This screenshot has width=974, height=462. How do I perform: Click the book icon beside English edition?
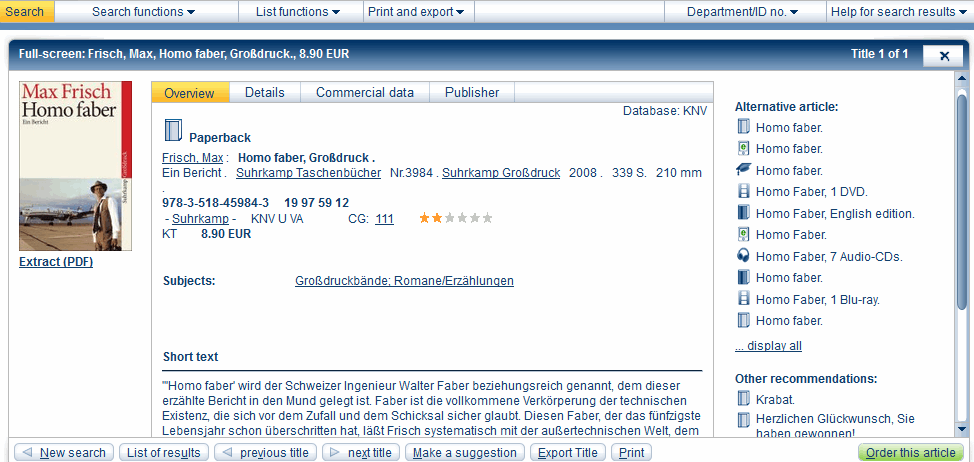point(743,213)
